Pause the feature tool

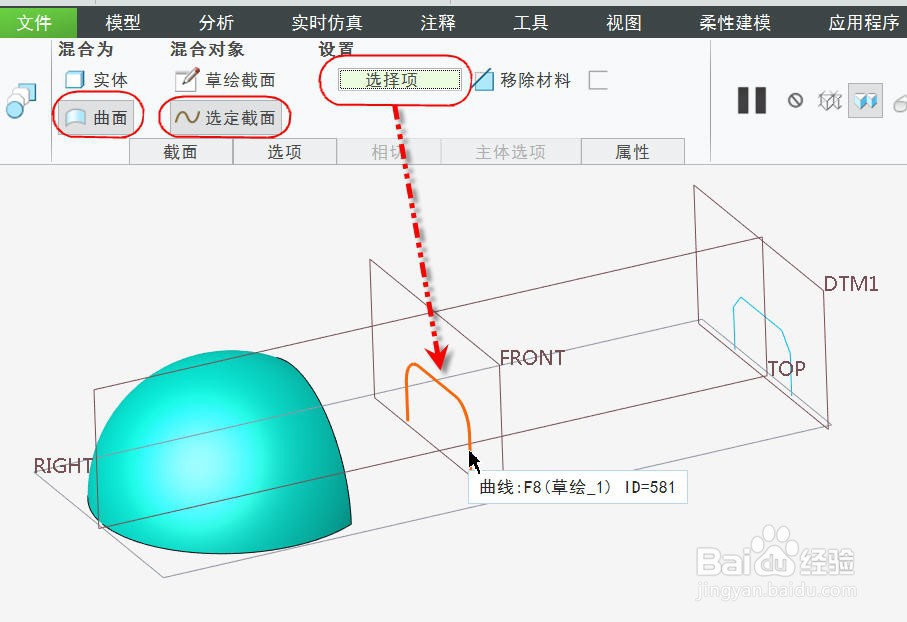751,101
